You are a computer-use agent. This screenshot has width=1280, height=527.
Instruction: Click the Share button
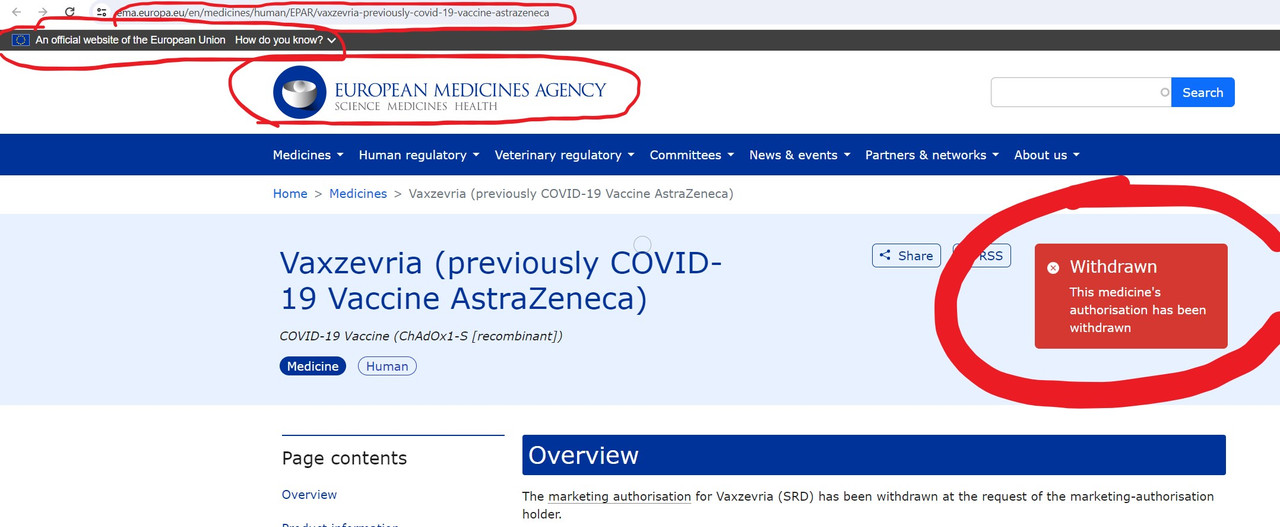pyautogui.click(x=906, y=255)
